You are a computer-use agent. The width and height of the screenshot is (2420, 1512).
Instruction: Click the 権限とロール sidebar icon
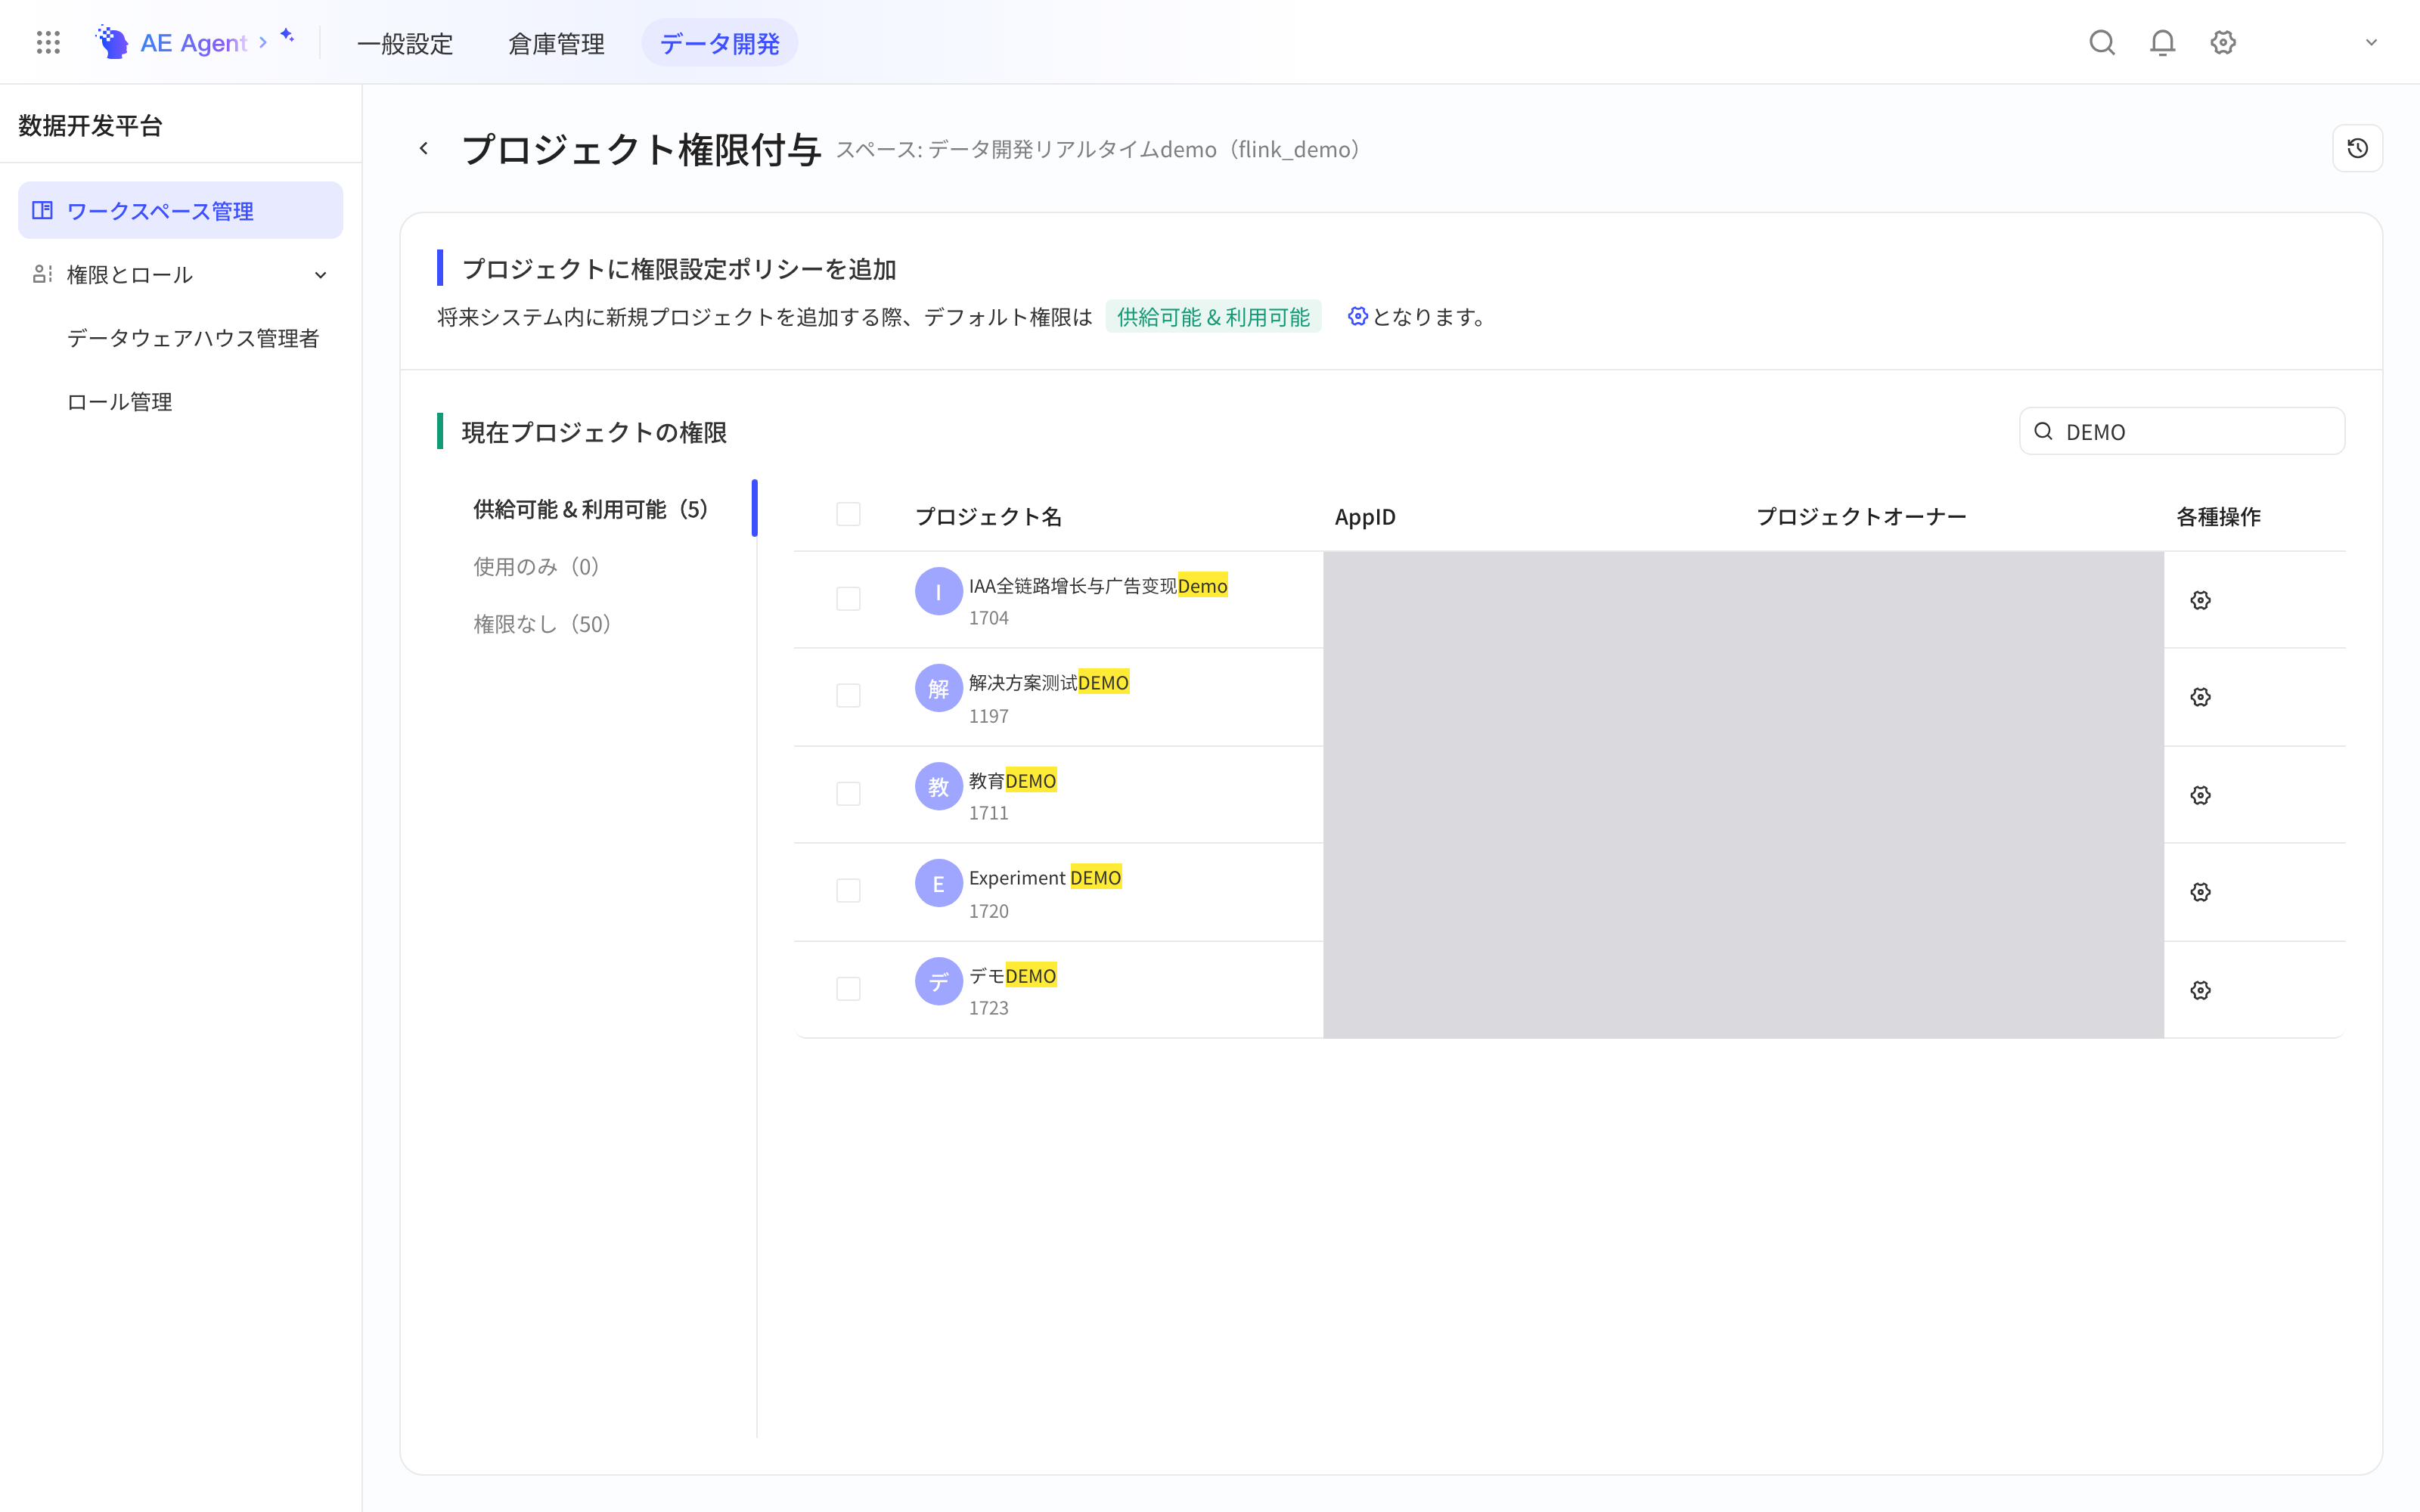(x=42, y=274)
